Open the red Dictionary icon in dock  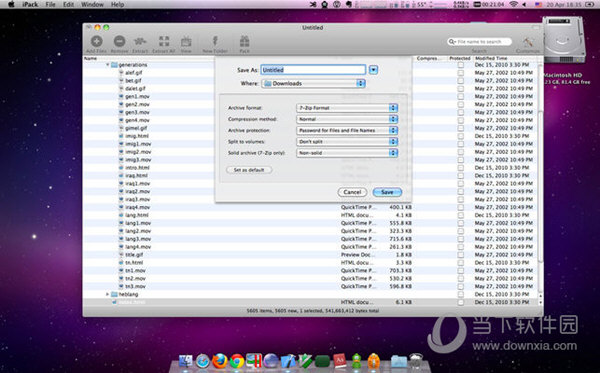(x=339, y=361)
